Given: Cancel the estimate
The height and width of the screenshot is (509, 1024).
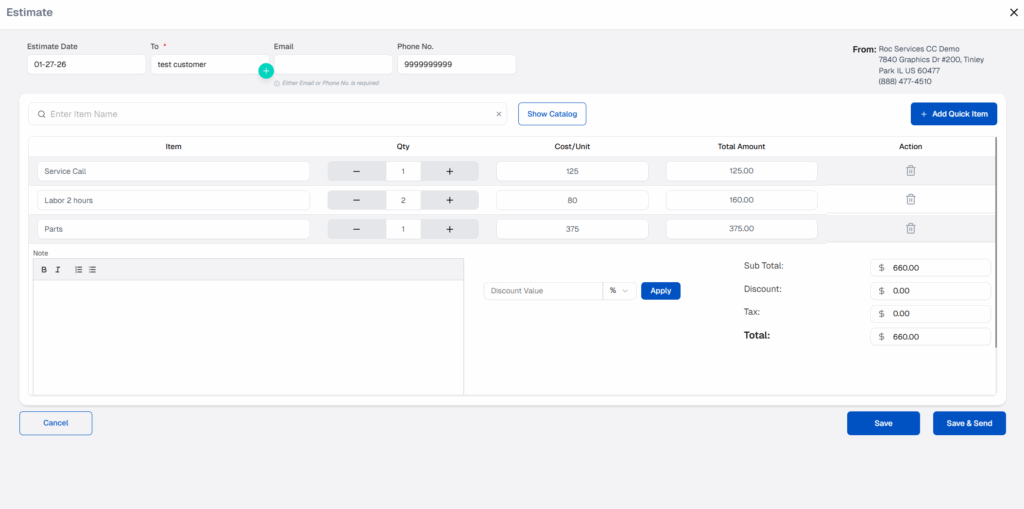Looking at the screenshot, I should click(56, 423).
